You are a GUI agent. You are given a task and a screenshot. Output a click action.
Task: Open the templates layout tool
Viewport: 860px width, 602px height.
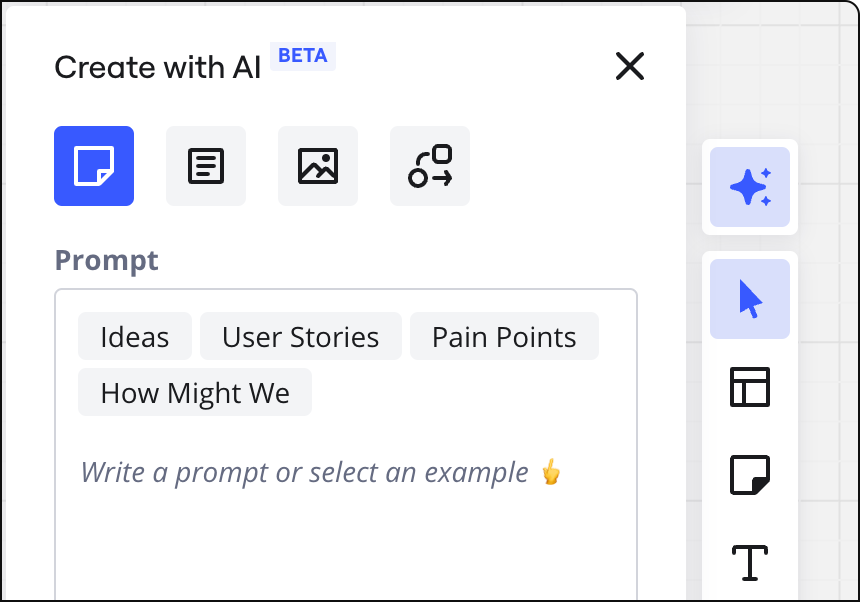750,387
